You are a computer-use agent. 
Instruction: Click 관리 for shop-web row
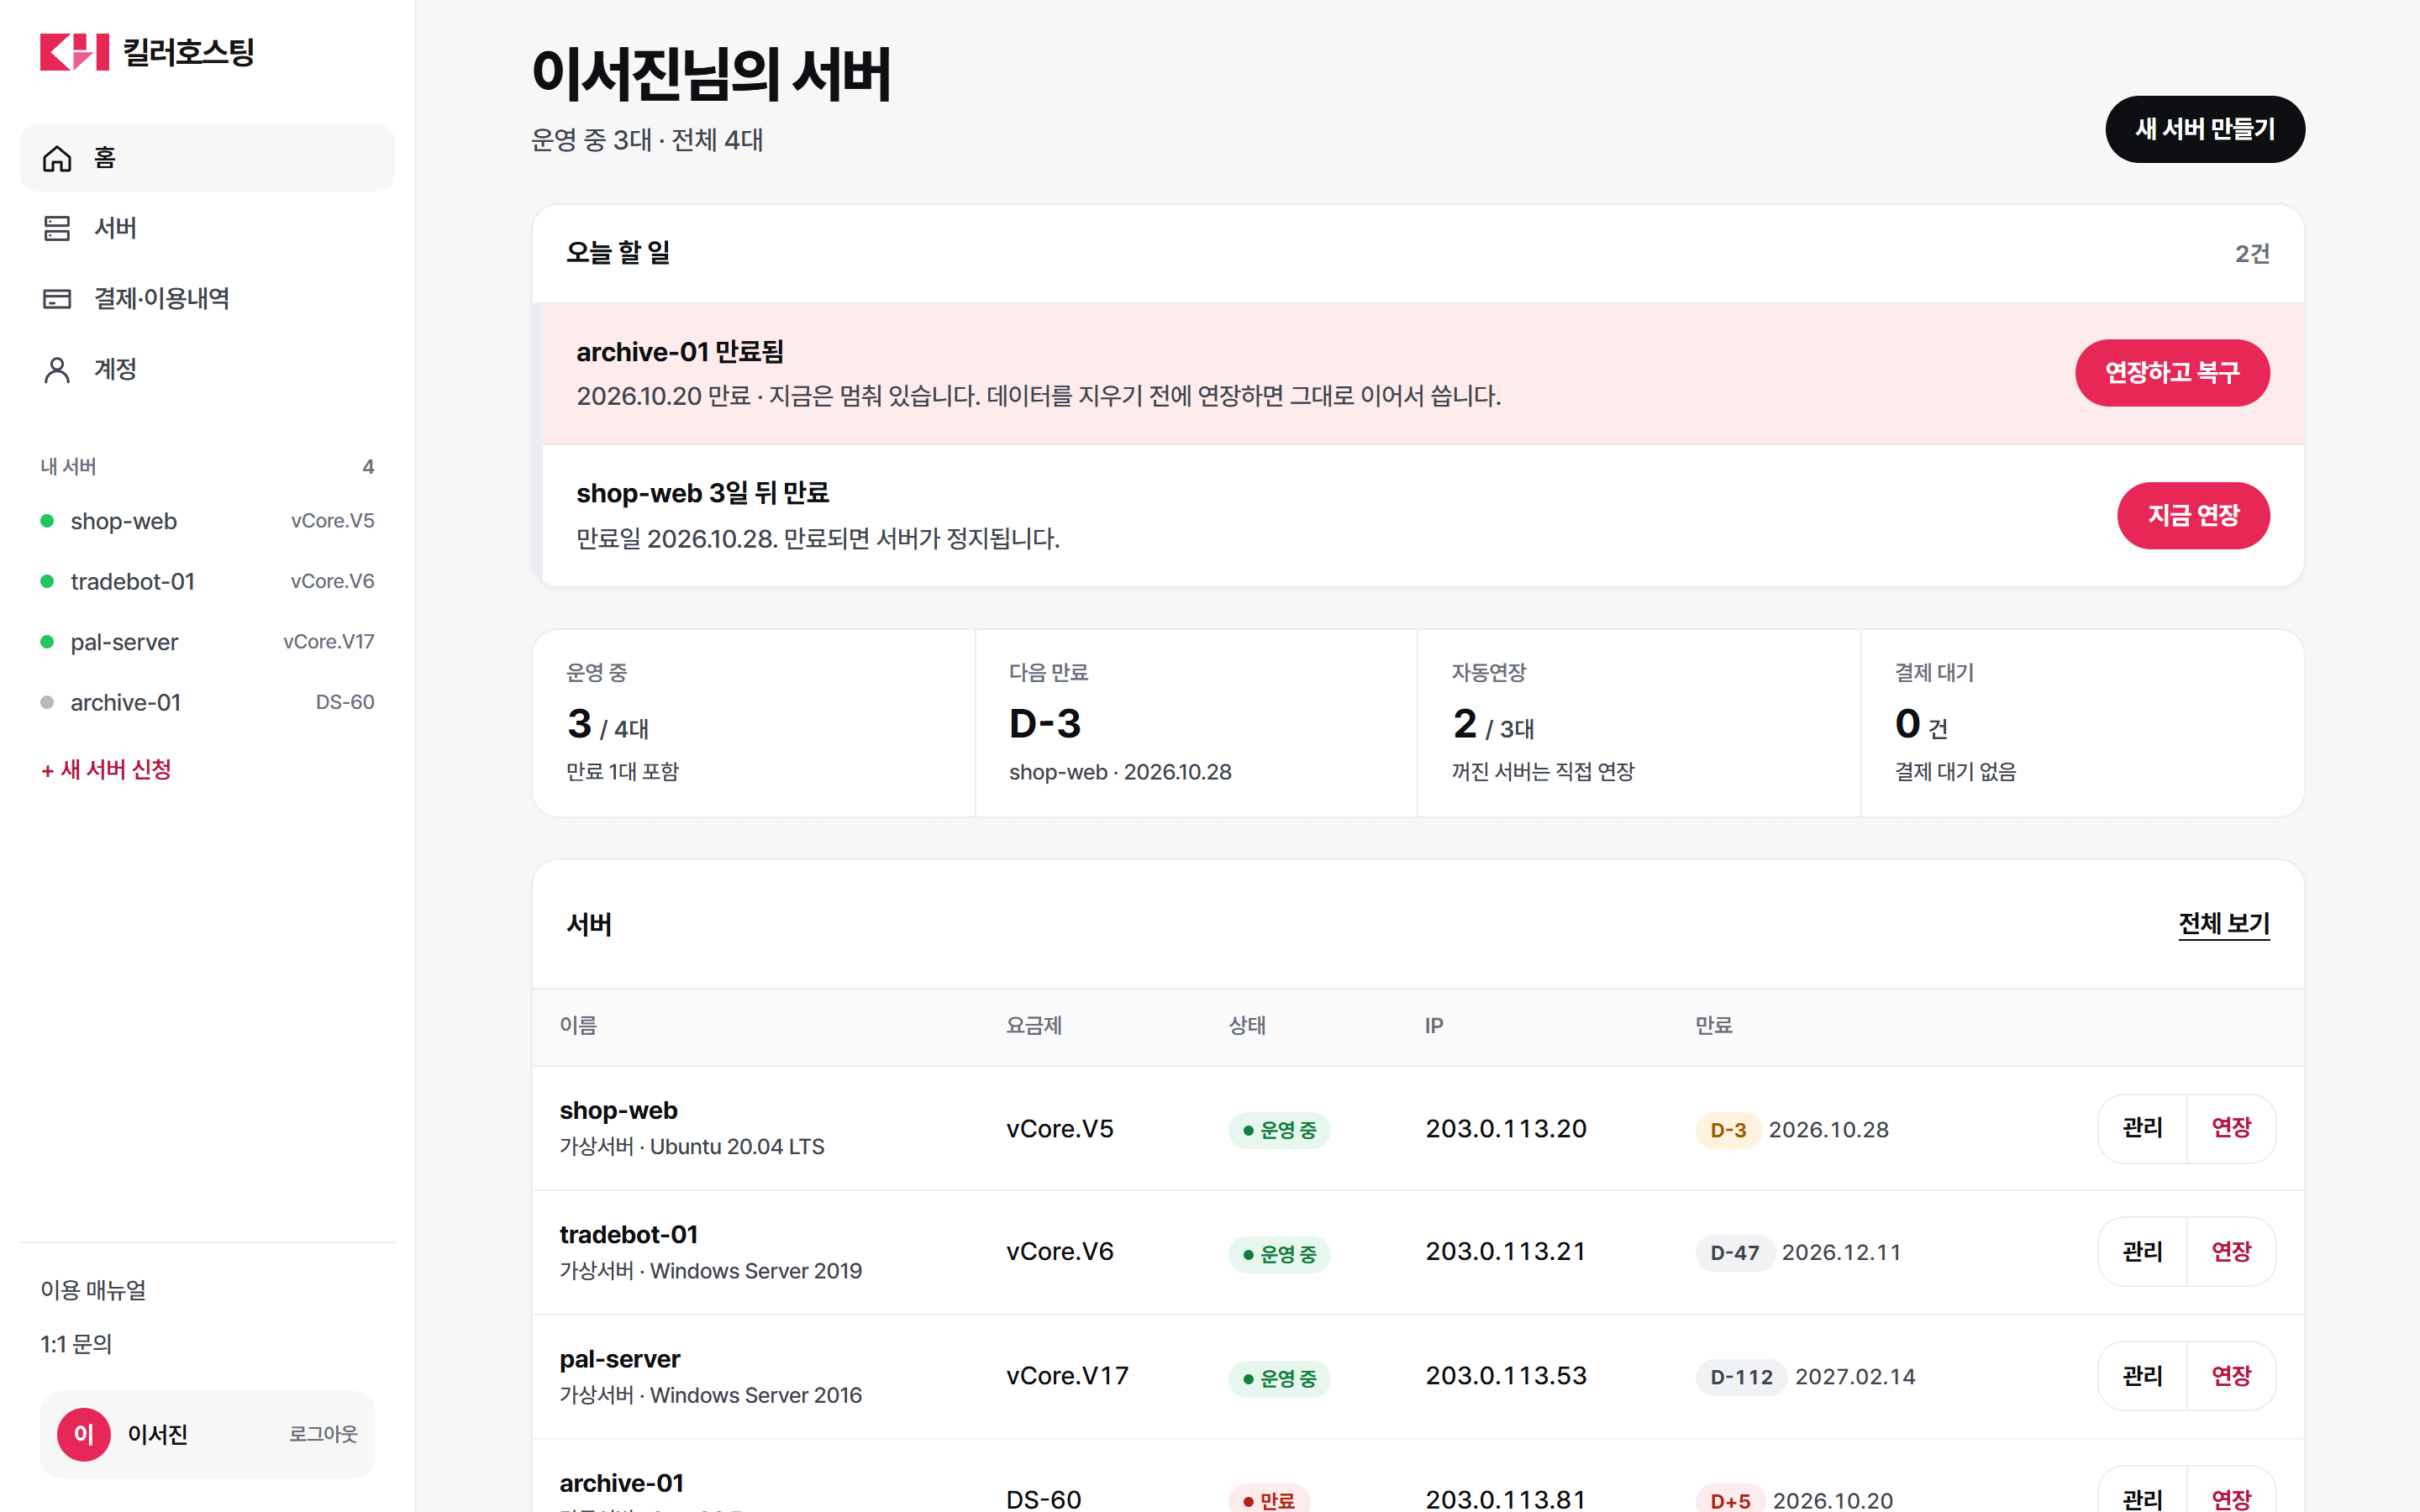2142,1128
